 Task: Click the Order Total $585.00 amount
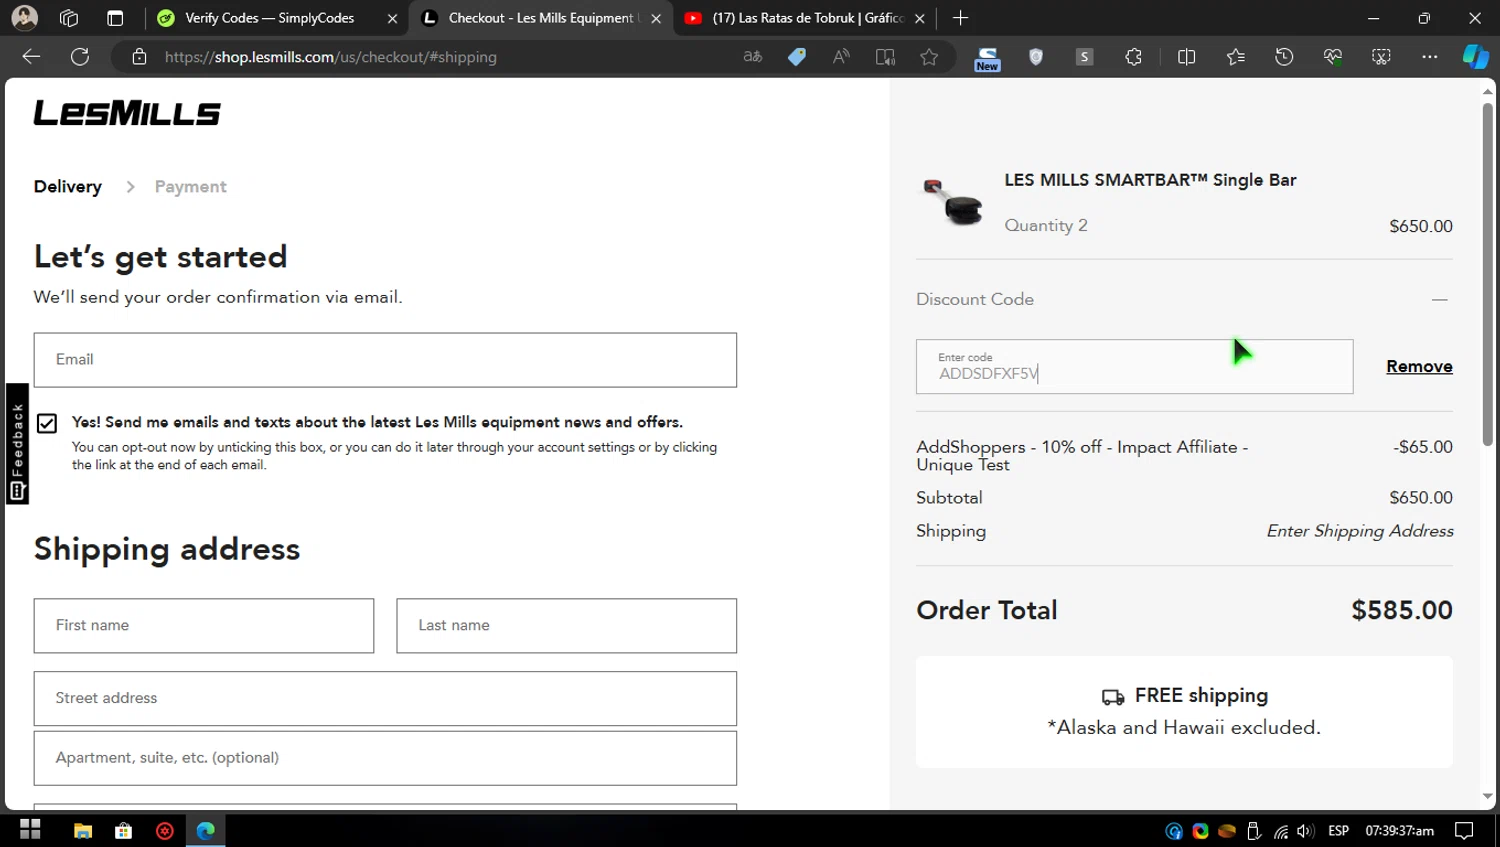(x=1402, y=610)
